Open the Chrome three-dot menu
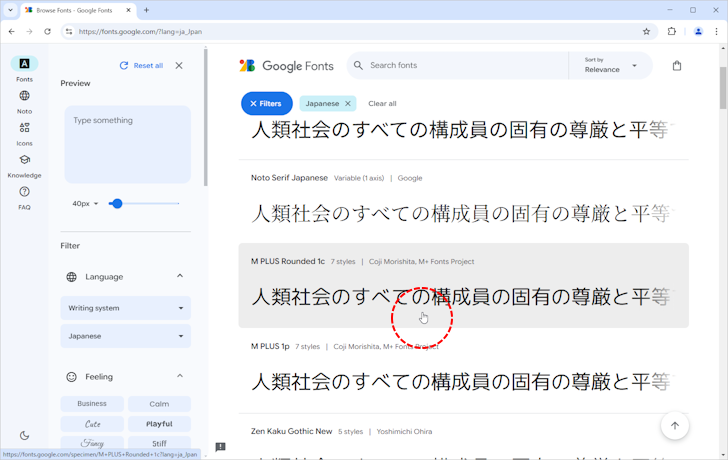 [x=716, y=32]
